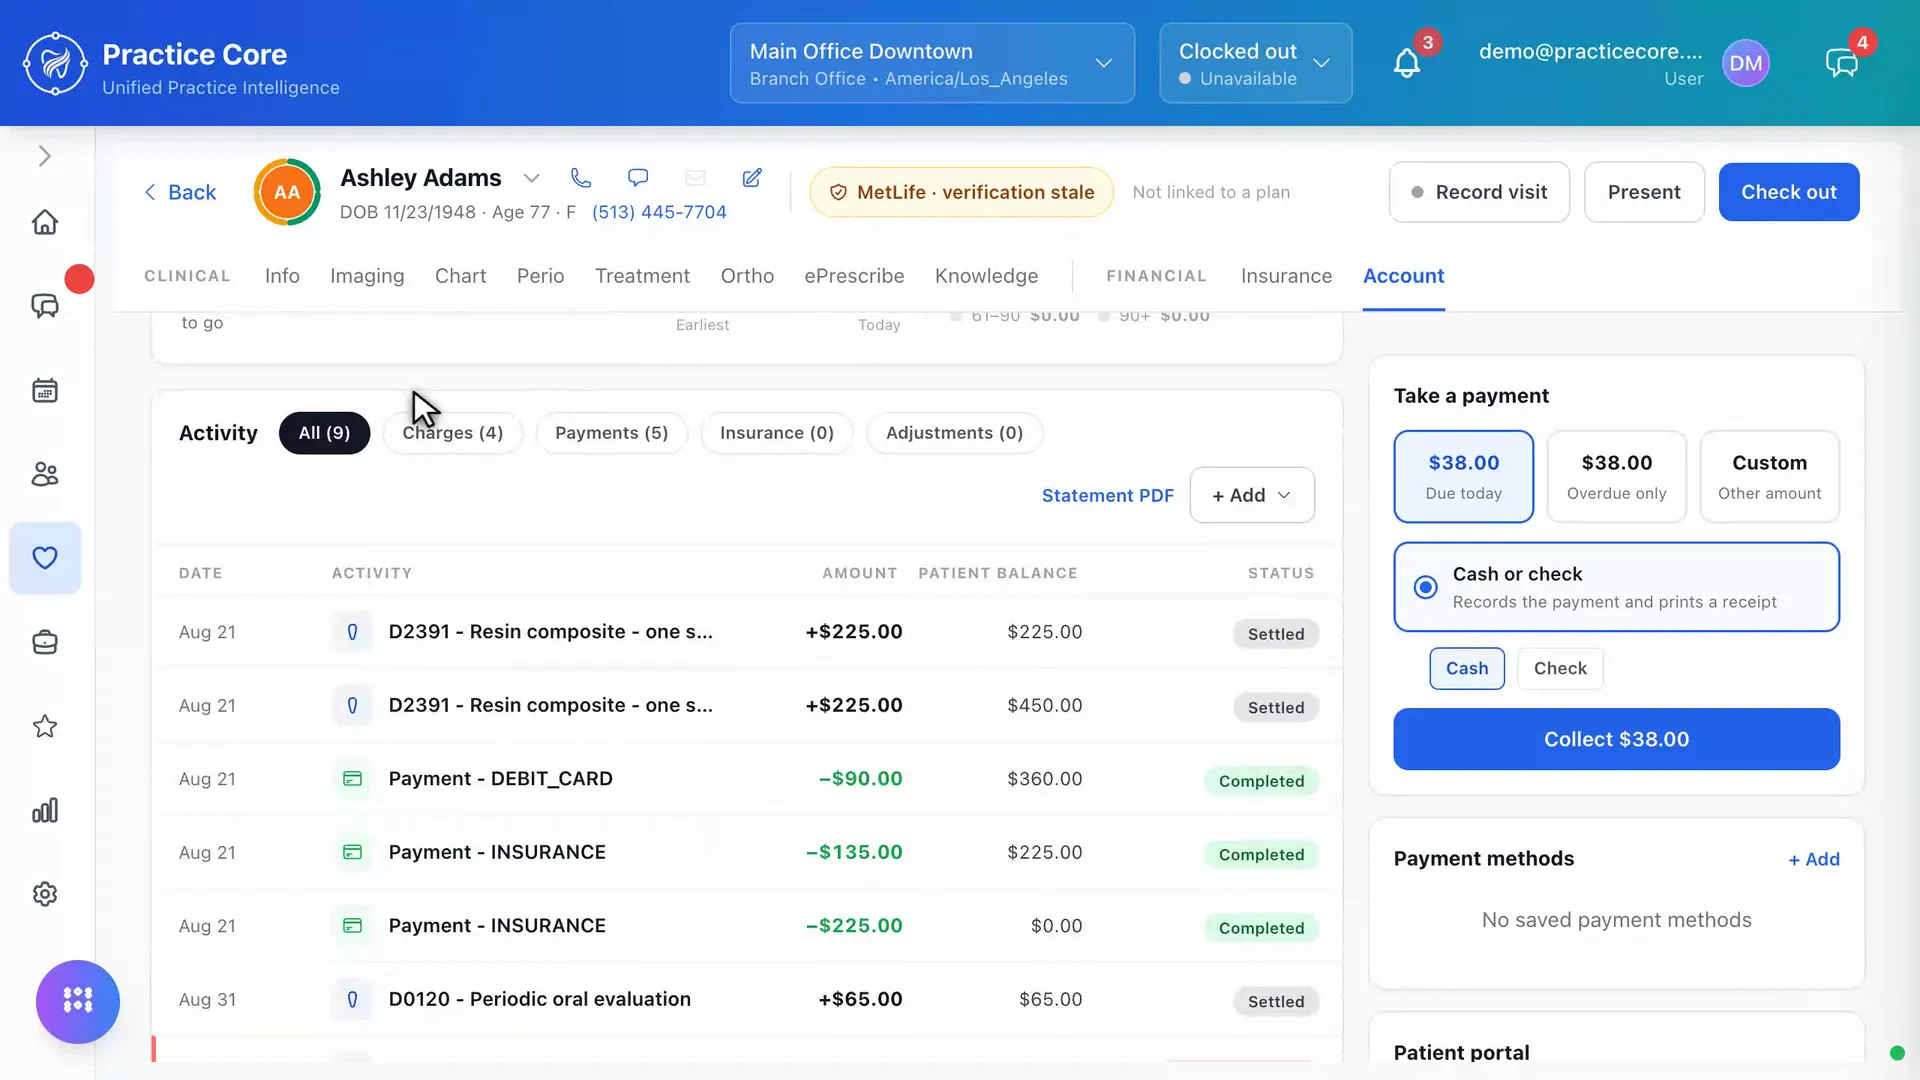Screen dimensions: 1920x1080
Task: Click card icon on DEBIT_CARD payment row
Action: coord(352,779)
